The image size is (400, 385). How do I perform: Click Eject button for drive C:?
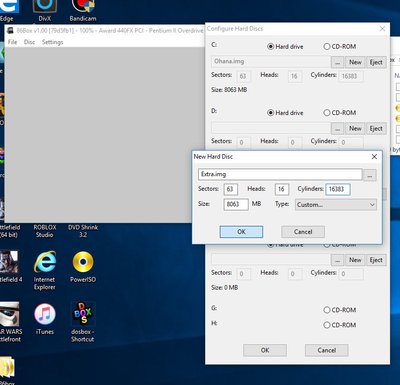[376, 62]
